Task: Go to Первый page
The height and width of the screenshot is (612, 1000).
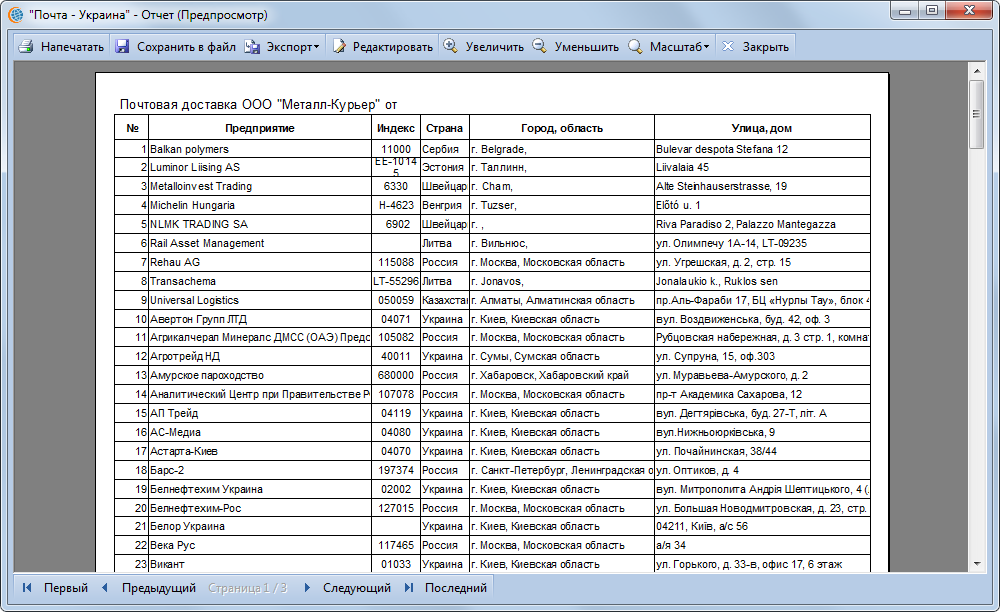Action: coord(66,588)
